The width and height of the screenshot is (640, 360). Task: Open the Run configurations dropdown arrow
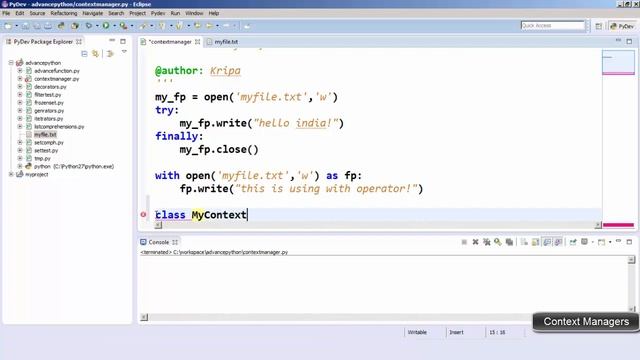point(115,26)
